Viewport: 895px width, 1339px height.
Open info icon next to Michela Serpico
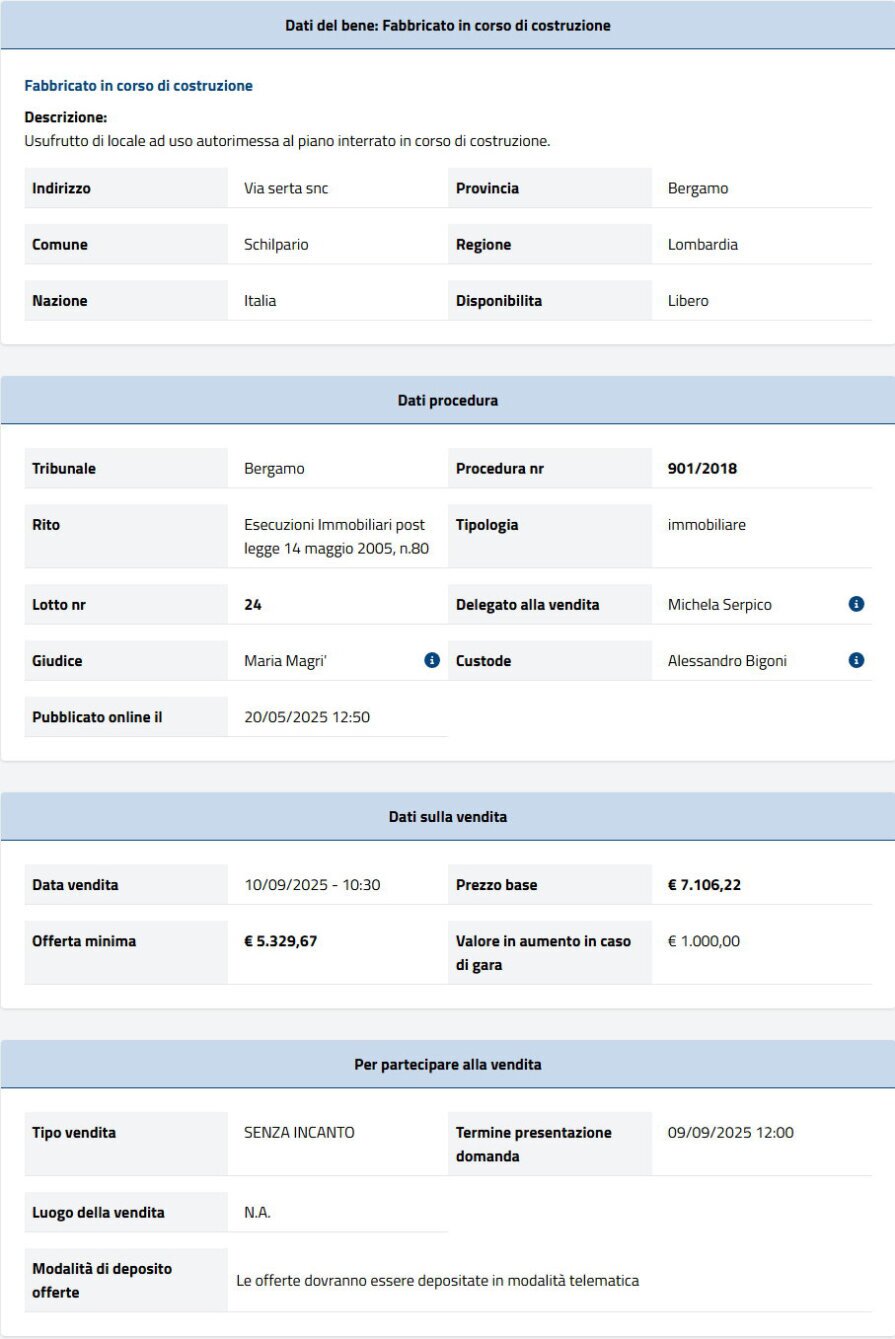(856, 604)
